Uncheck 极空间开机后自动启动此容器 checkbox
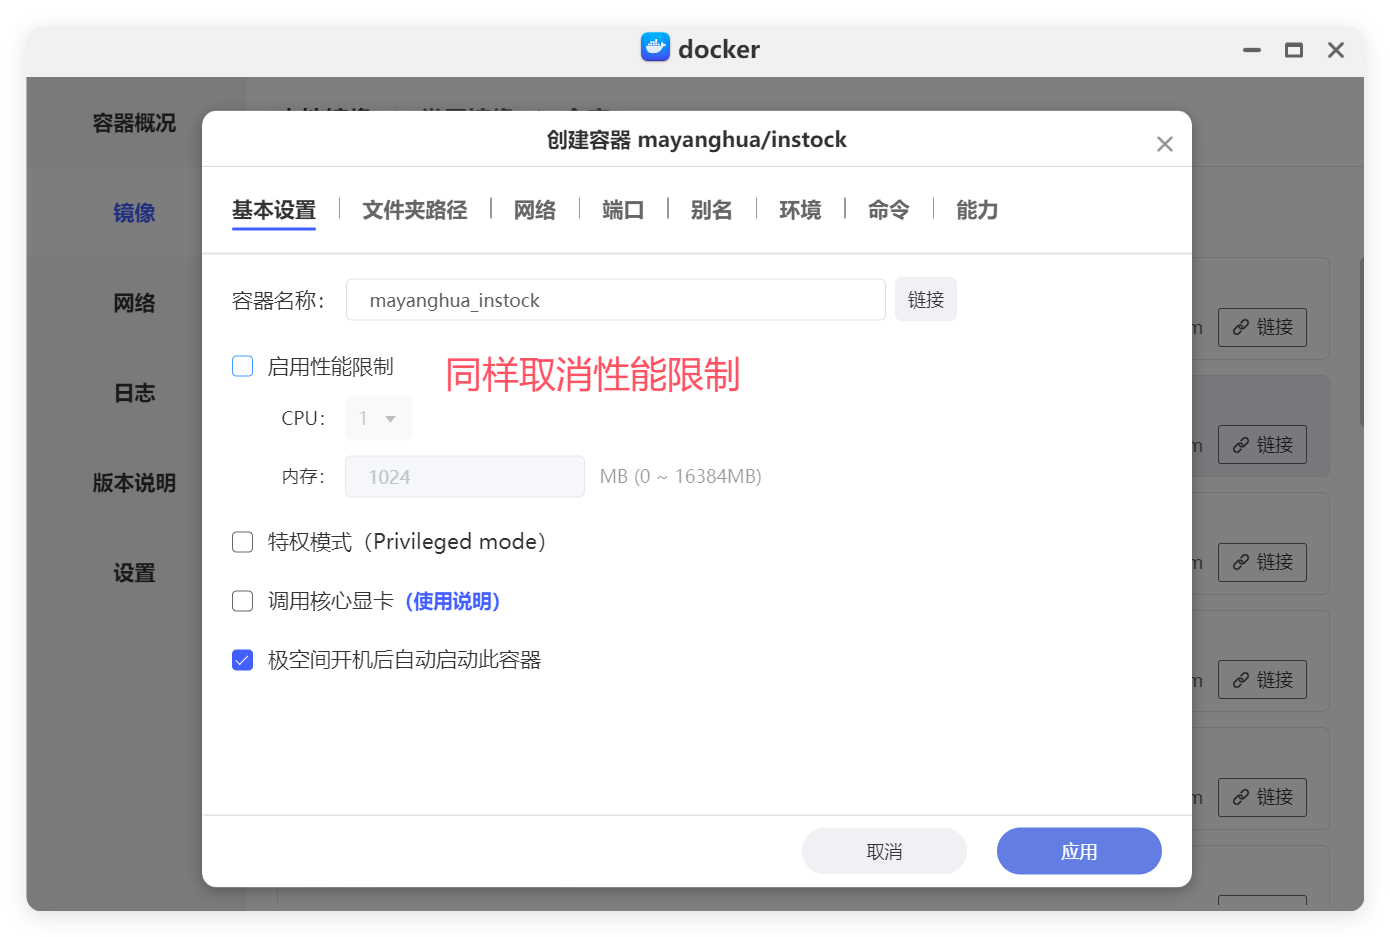 (x=243, y=660)
